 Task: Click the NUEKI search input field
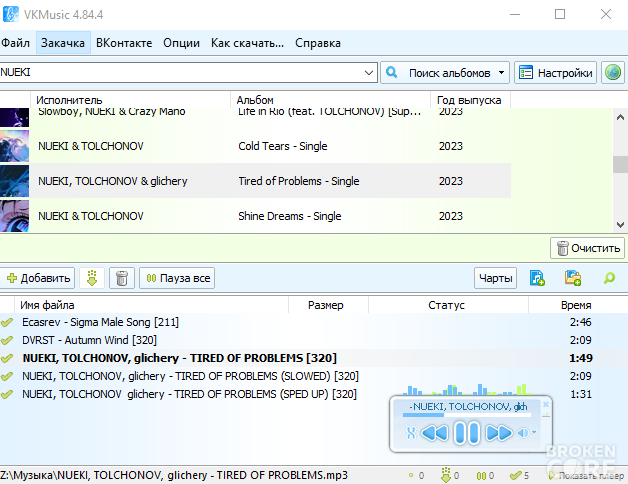(180, 73)
